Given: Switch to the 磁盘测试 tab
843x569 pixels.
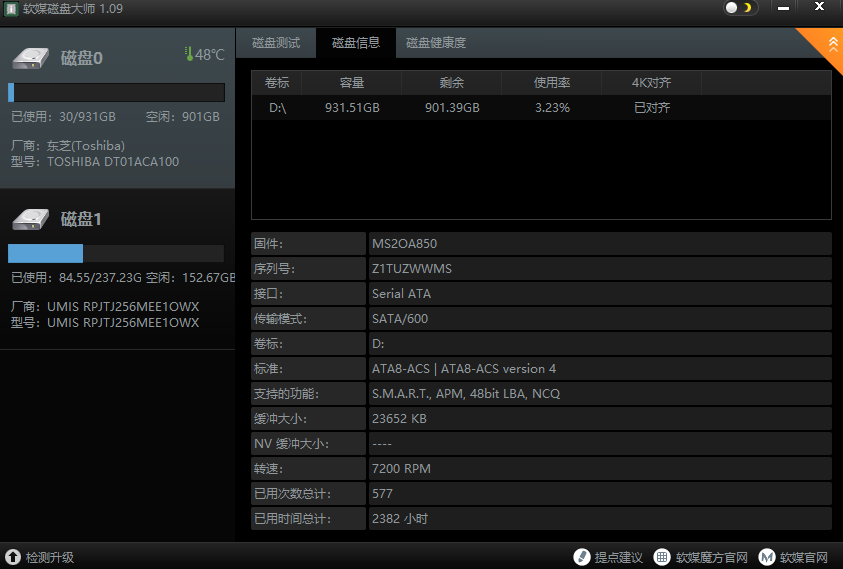Looking at the screenshot, I should click(276, 43).
